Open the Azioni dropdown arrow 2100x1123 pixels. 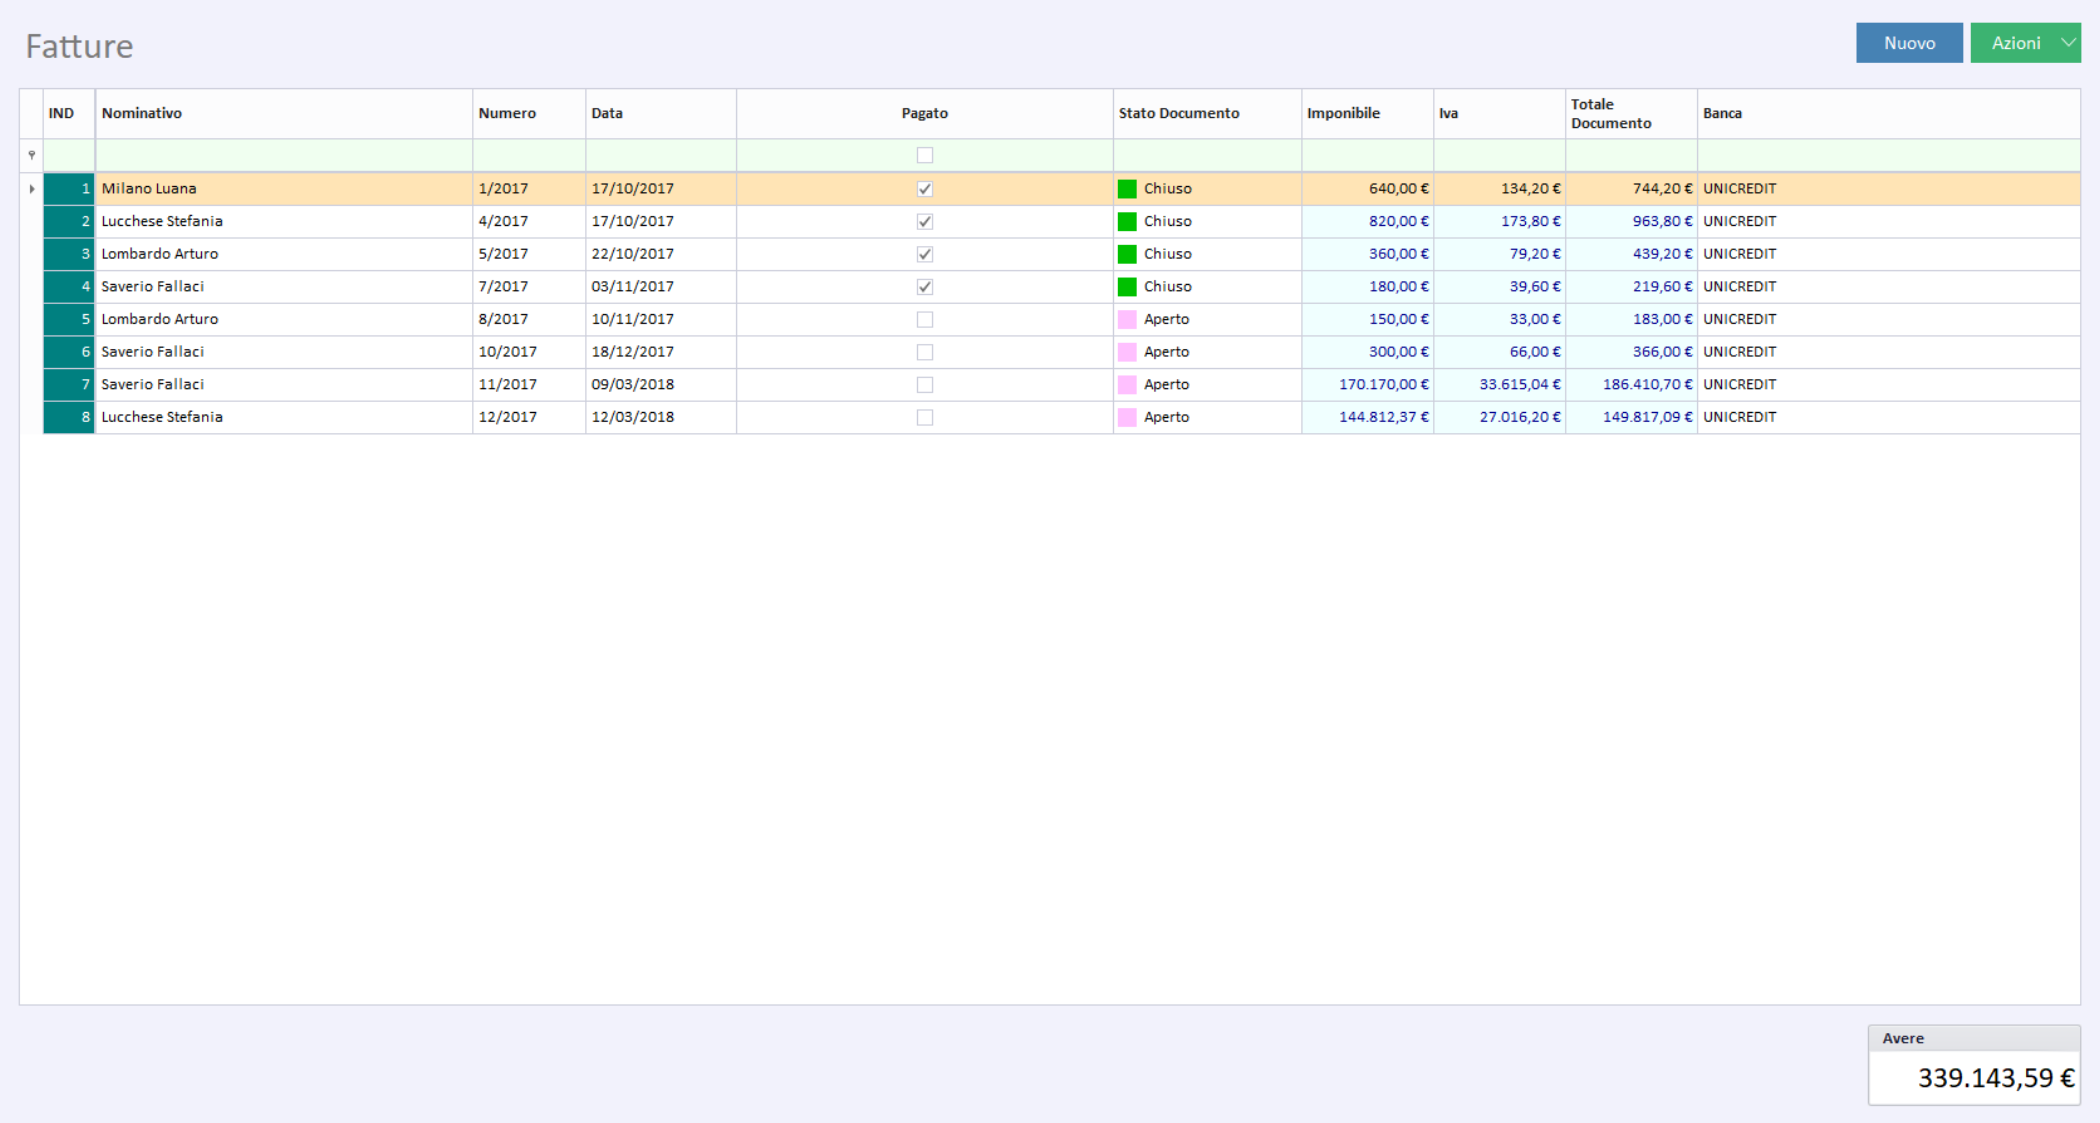pyautogui.click(x=2068, y=43)
